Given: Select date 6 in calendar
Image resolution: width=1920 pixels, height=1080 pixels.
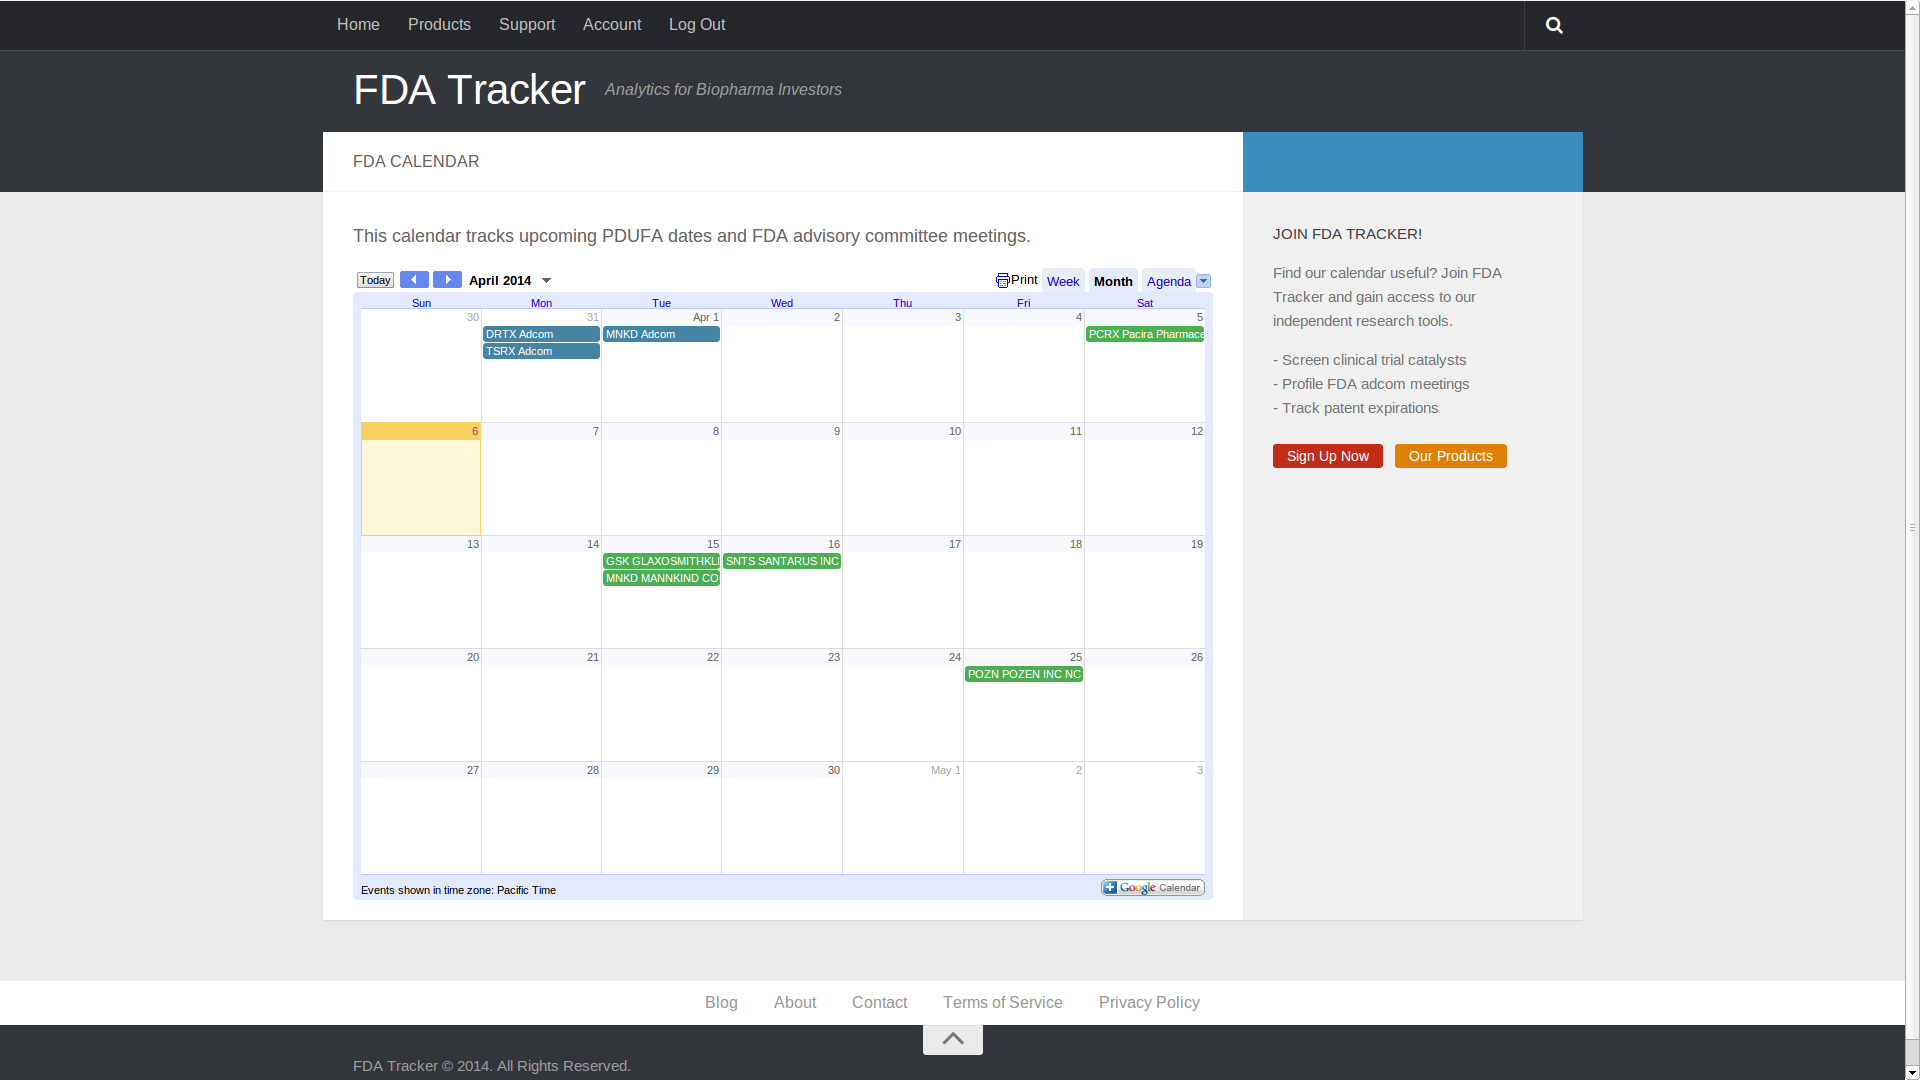Looking at the screenshot, I should 475,431.
